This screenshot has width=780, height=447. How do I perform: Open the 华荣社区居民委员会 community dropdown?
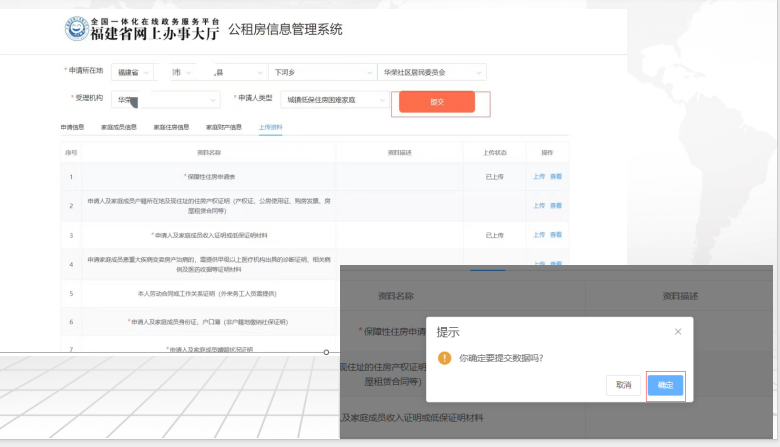click(x=430, y=72)
